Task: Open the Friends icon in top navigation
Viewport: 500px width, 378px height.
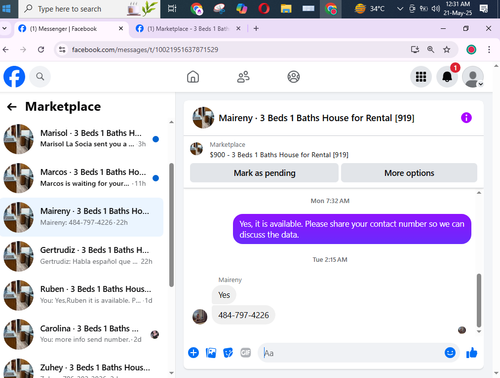Action: point(243,77)
